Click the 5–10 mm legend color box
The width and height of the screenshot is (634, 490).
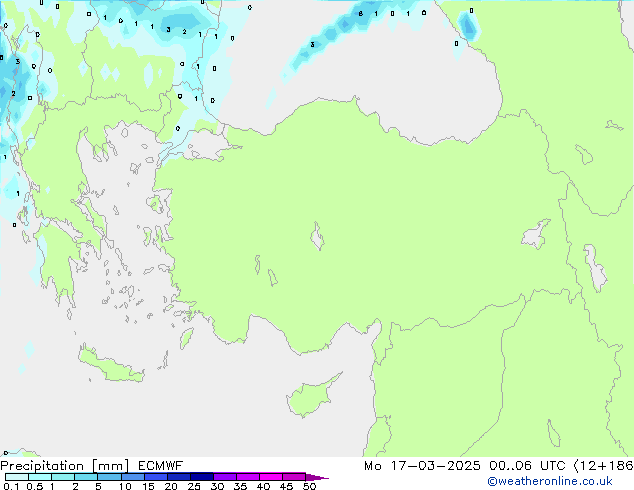point(109,477)
